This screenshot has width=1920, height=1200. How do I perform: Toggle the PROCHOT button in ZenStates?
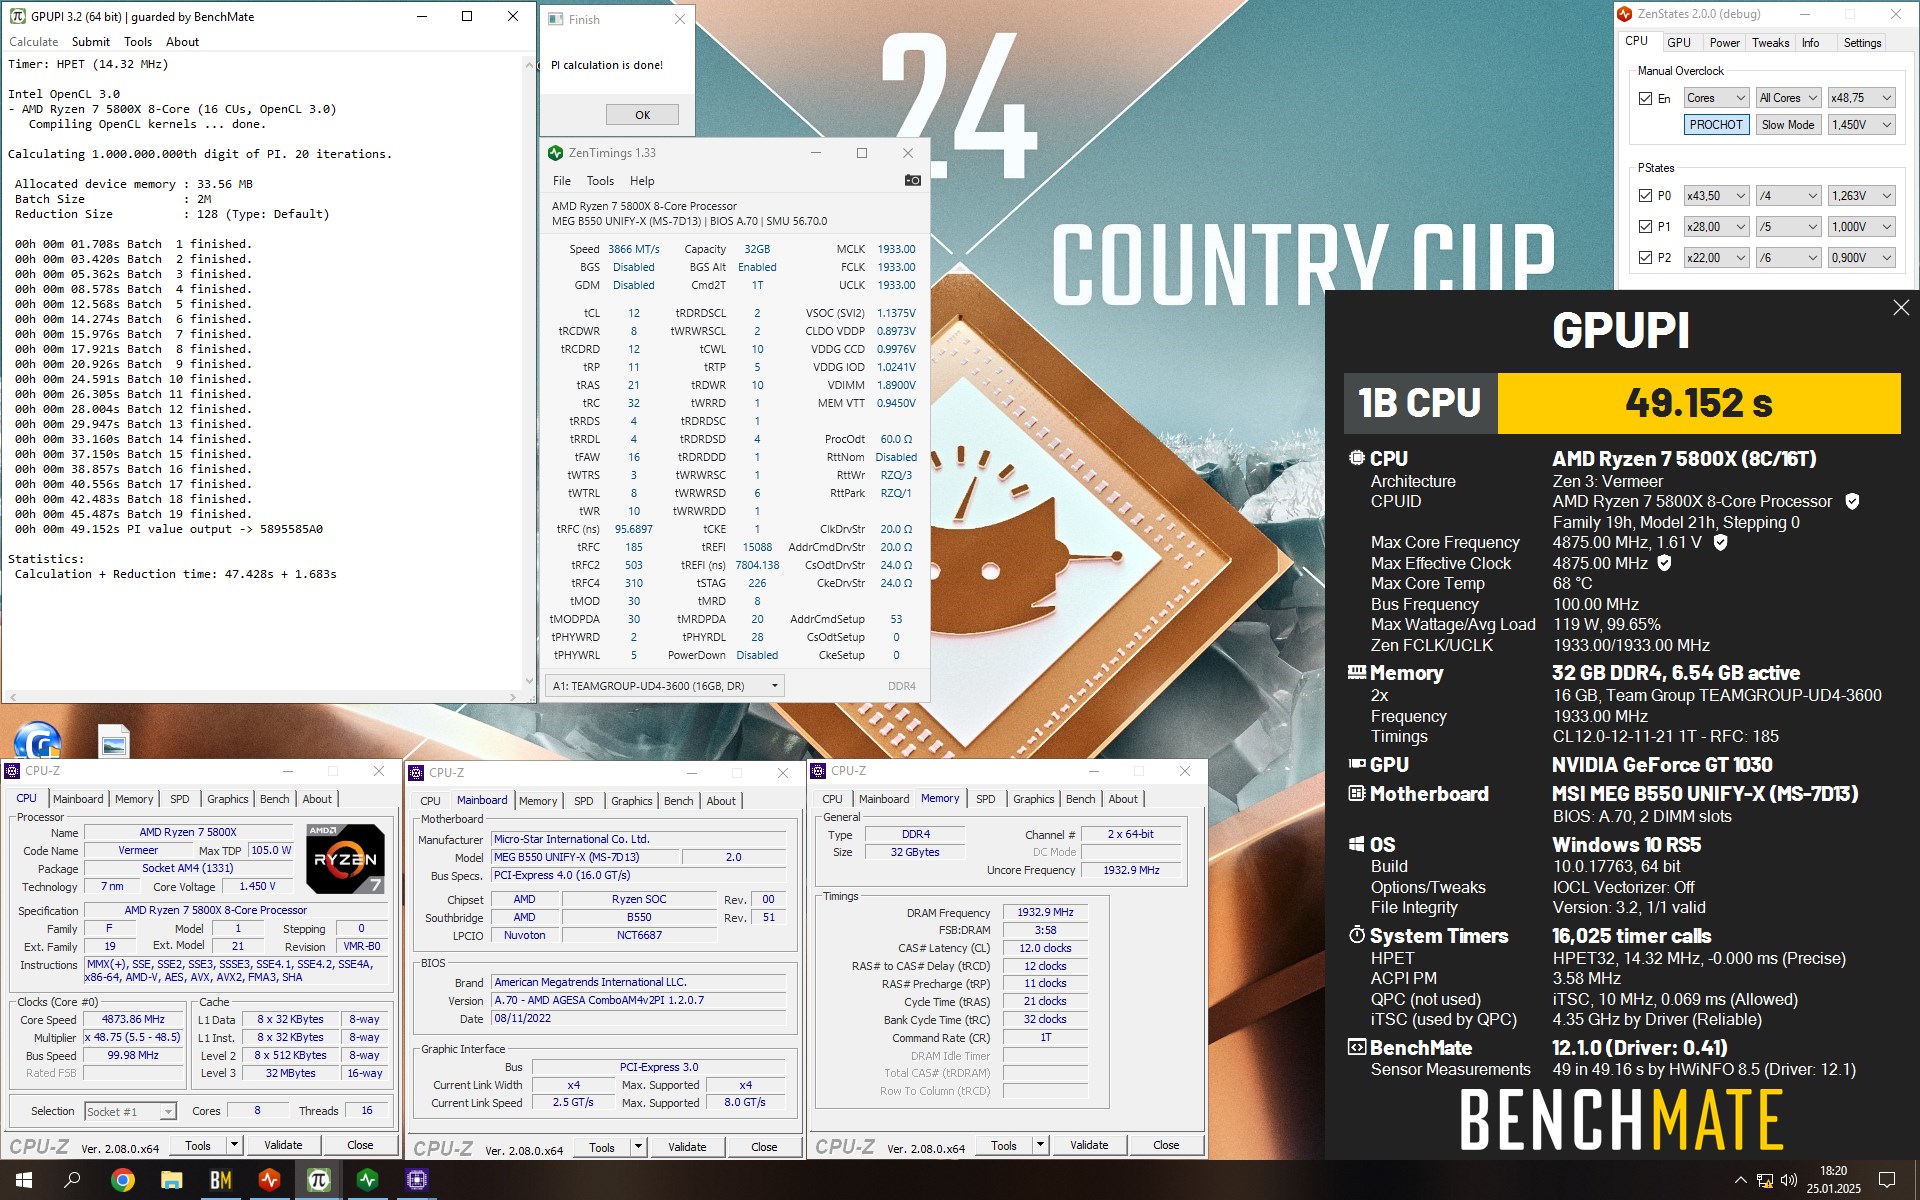click(1716, 125)
